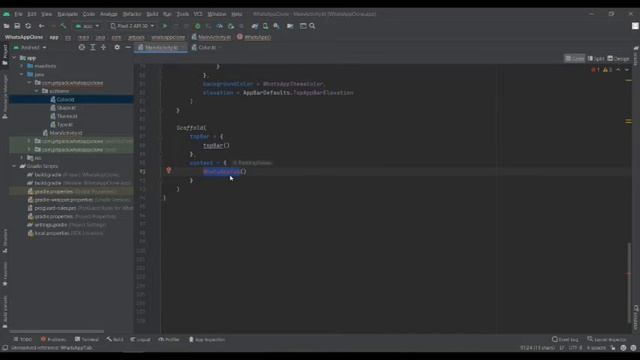
Task: Expand the manifests folder
Action: (x=22, y=66)
